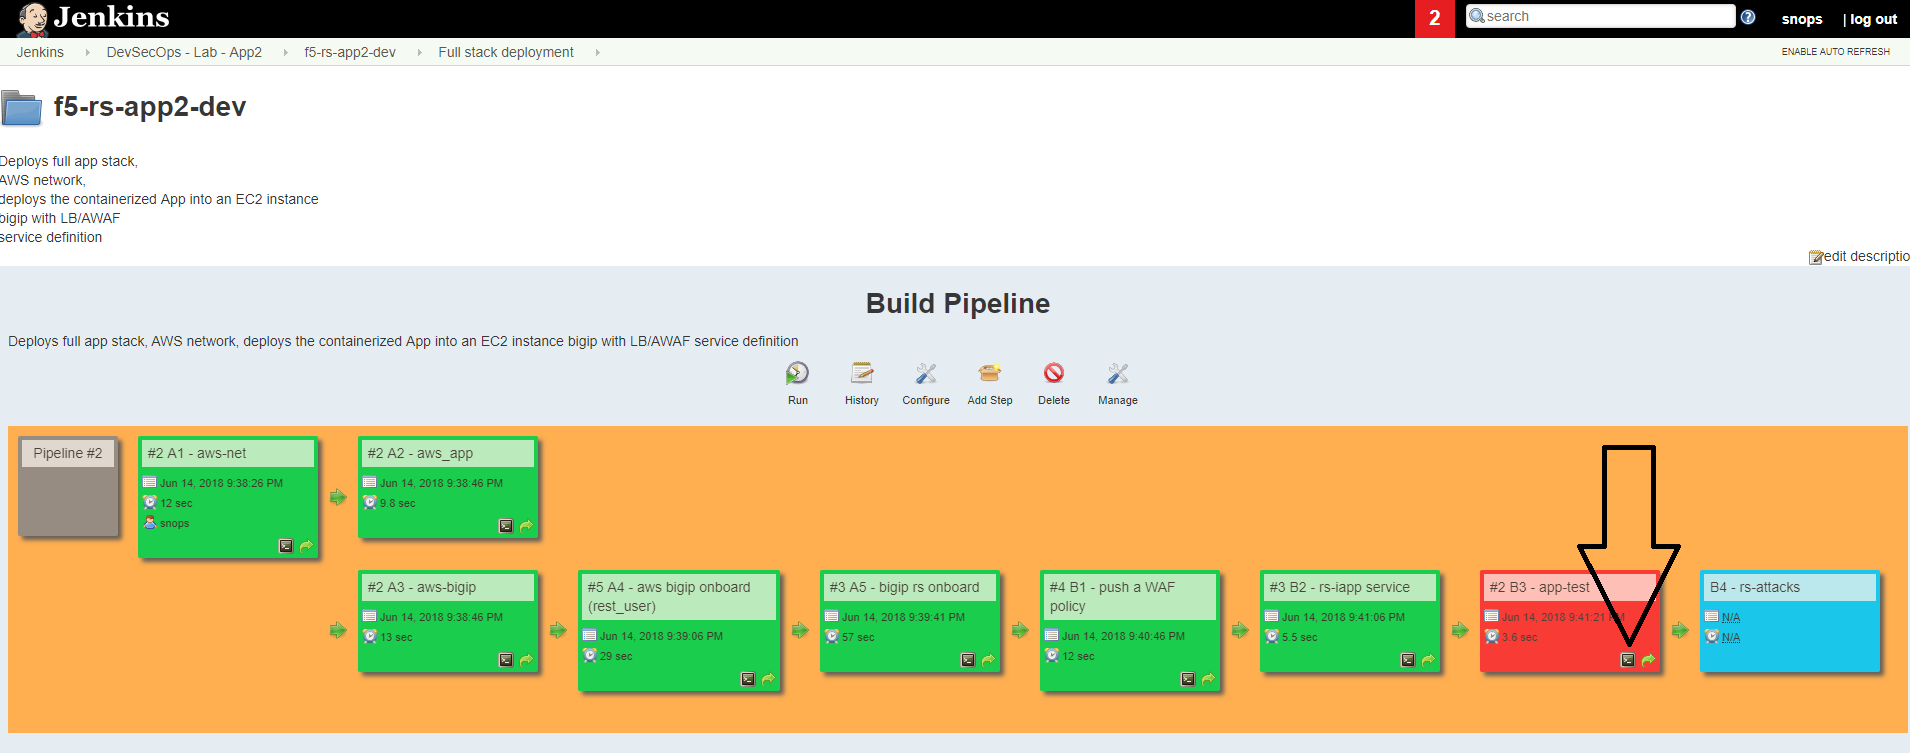Screen dimensions: 1910x753
Task: Click the 'Jun 14, 2018 9:41:06 PM' timestamp
Action: pyautogui.click(x=1343, y=617)
